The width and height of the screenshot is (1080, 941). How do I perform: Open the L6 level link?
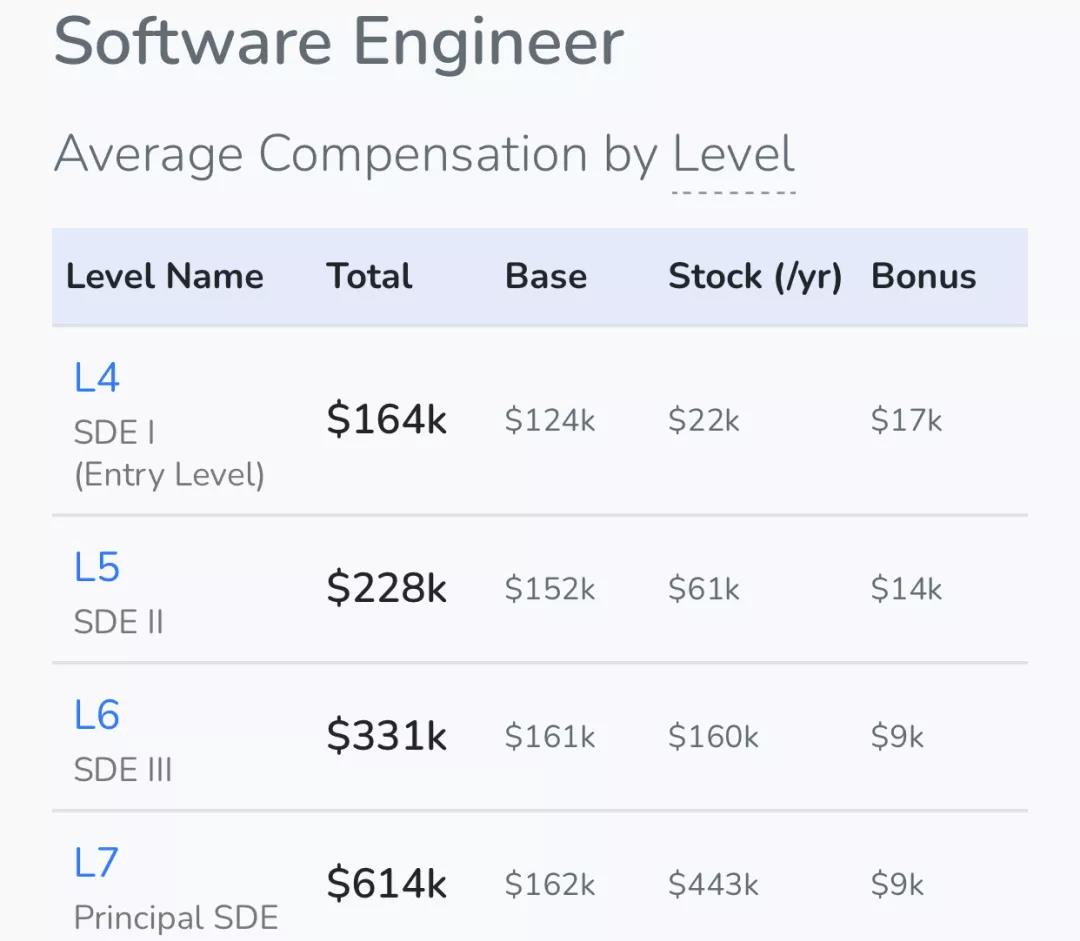[97, 715]
